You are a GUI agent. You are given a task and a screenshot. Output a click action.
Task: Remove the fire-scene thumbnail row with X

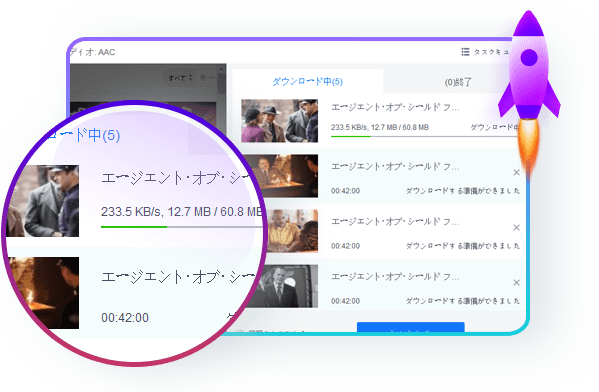pos(516,172)
